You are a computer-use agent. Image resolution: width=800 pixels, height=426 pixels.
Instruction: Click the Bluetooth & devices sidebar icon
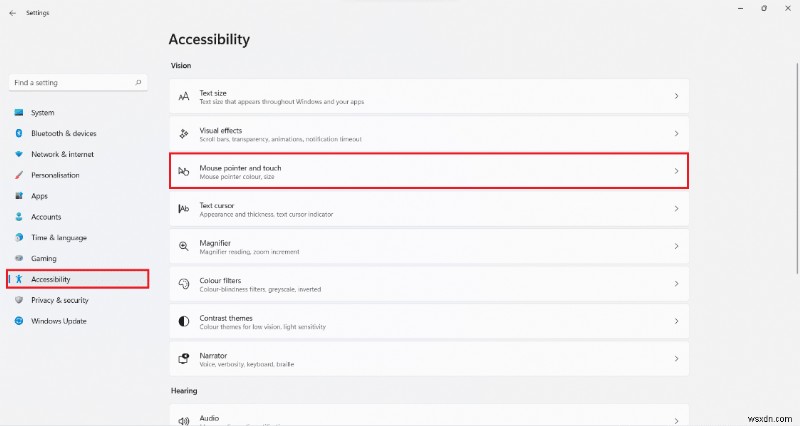tap(18, 133)
